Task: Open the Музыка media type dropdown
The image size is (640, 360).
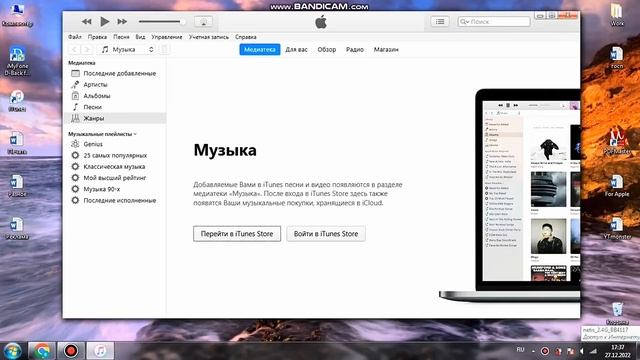Action: [x=127, y=49]
